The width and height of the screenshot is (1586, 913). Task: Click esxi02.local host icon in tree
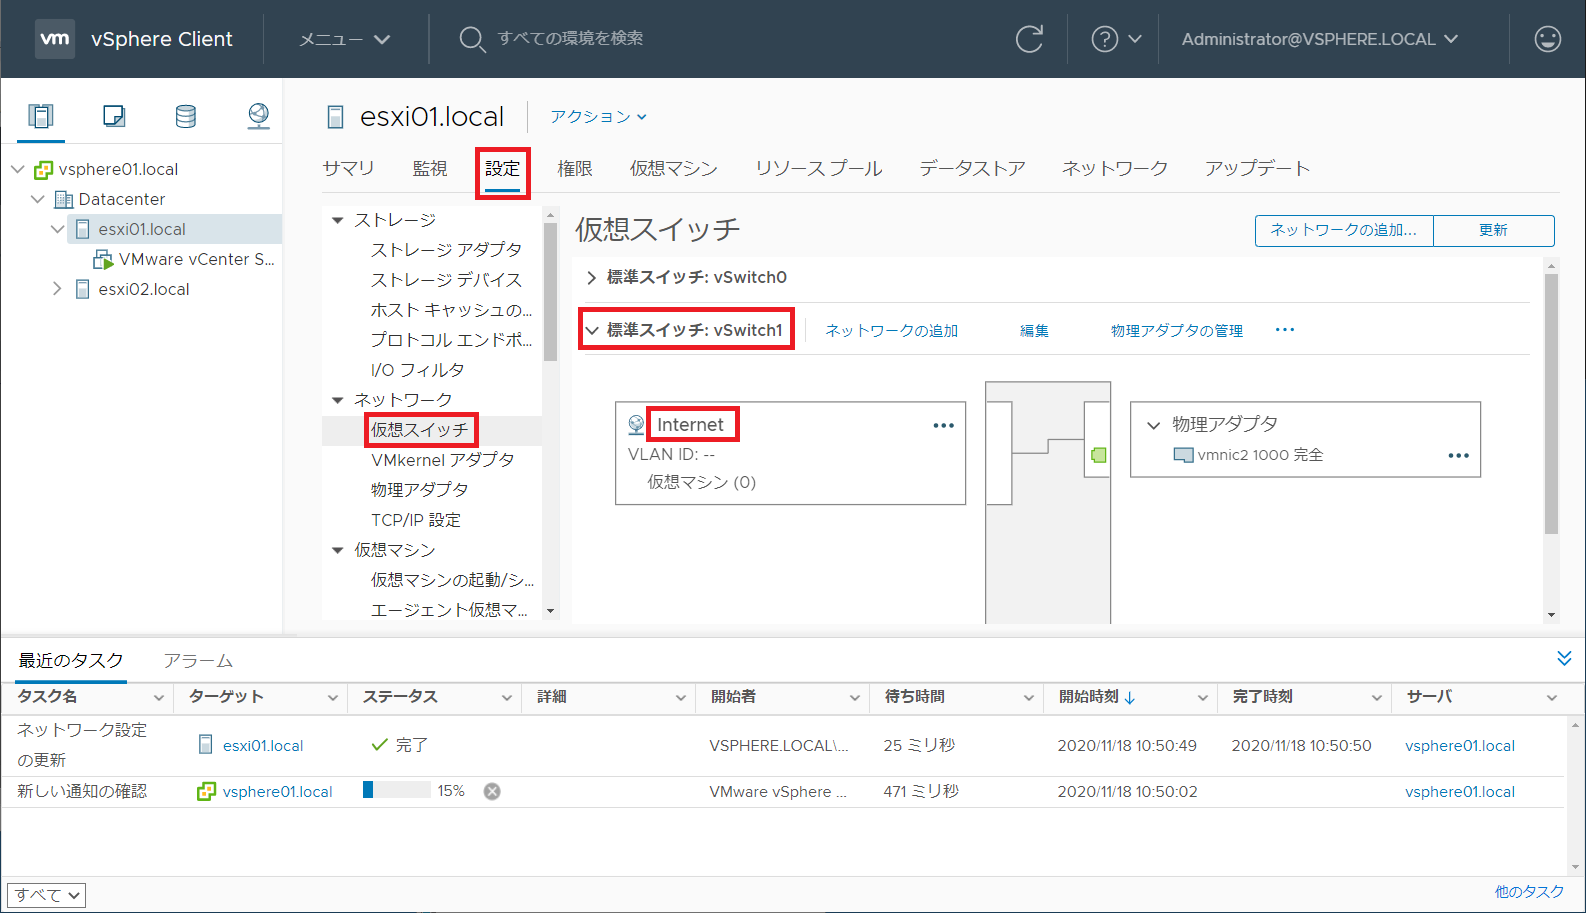[x=83, y=289]
